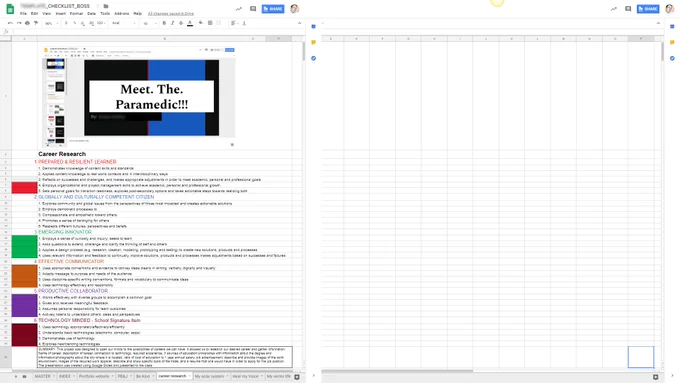Screen dimensions: 680x383
Task: Open comments icon in left window
Action: [x=253, y=9]
